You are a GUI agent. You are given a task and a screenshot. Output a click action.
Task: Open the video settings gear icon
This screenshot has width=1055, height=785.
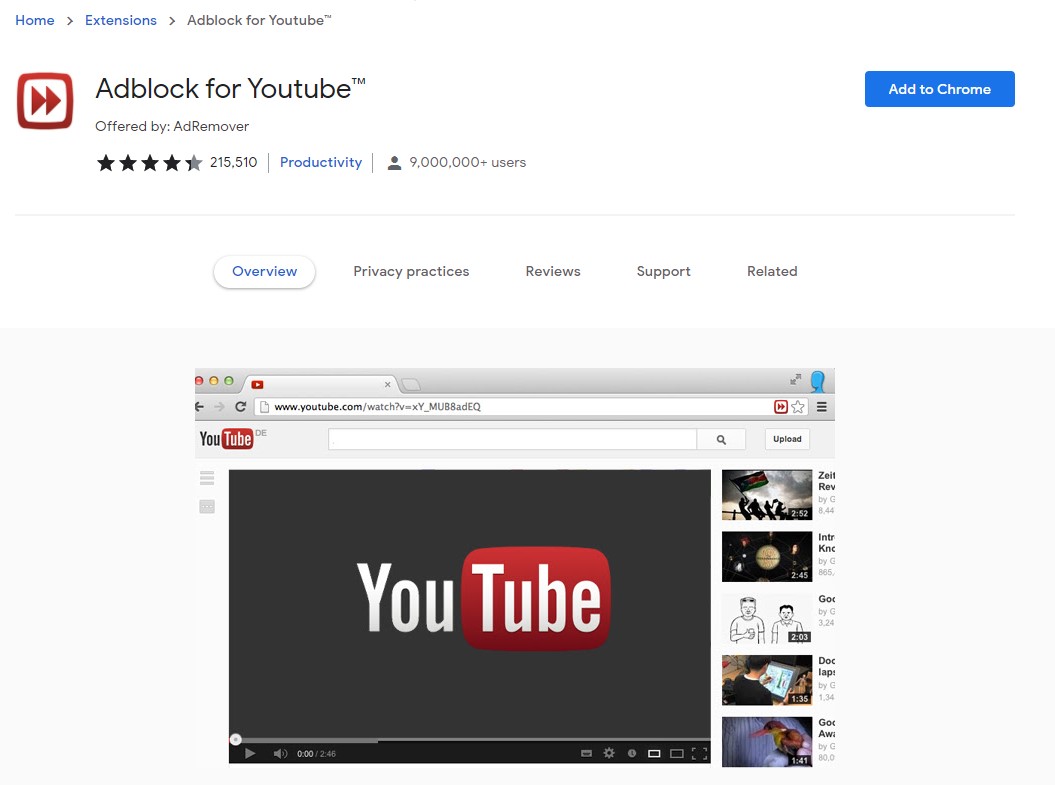(609, 753)
